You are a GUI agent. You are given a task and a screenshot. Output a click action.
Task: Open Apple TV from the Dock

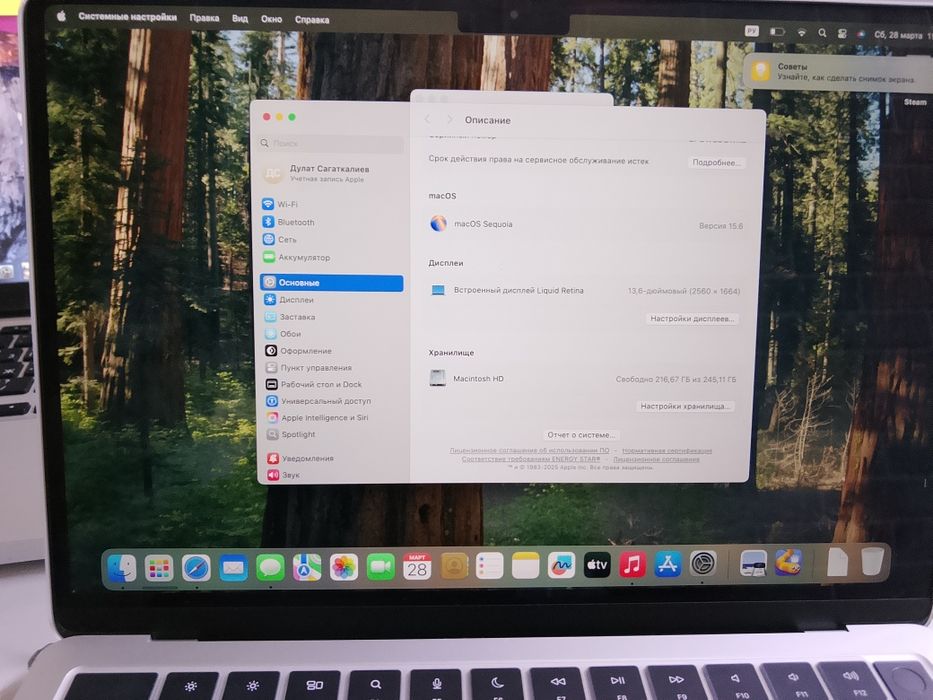(597, 565)
